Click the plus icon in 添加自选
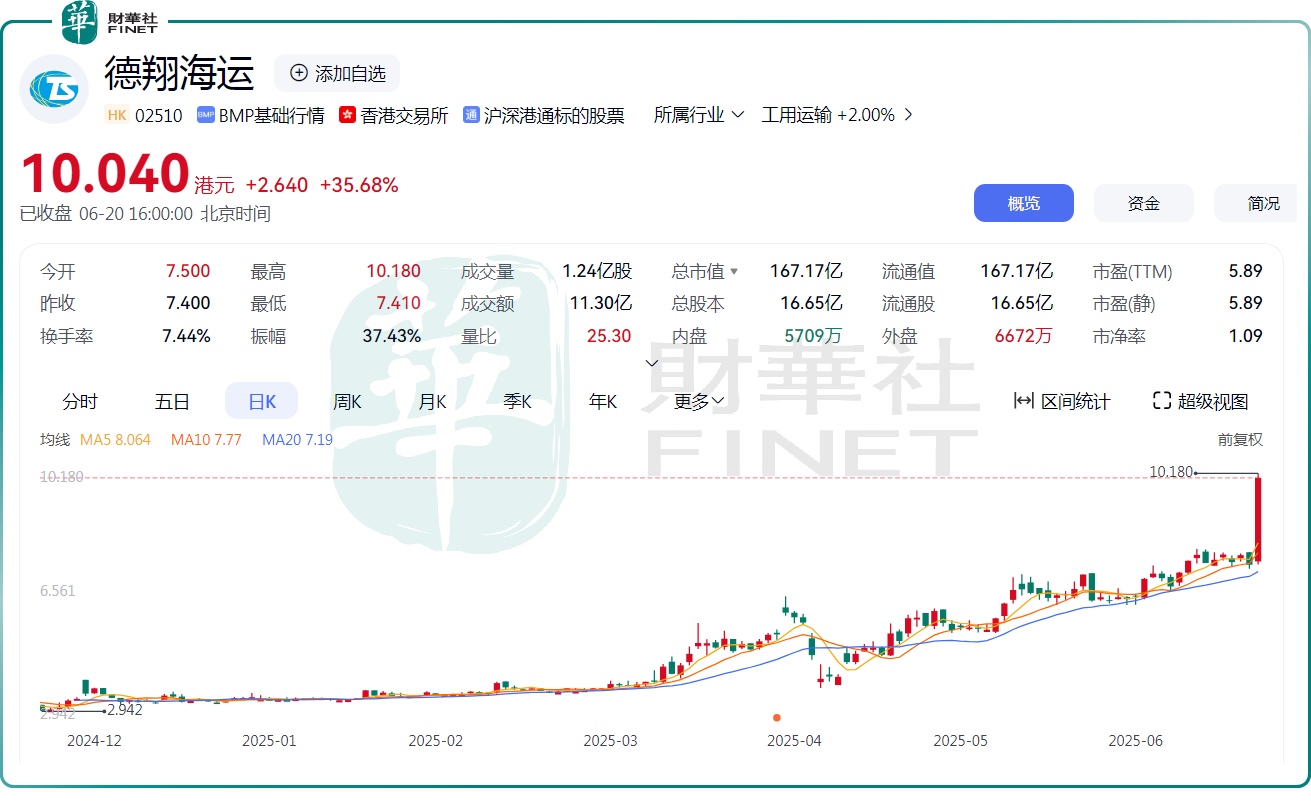The height and width of the screenshot is (808, 1311). (299, 73)
